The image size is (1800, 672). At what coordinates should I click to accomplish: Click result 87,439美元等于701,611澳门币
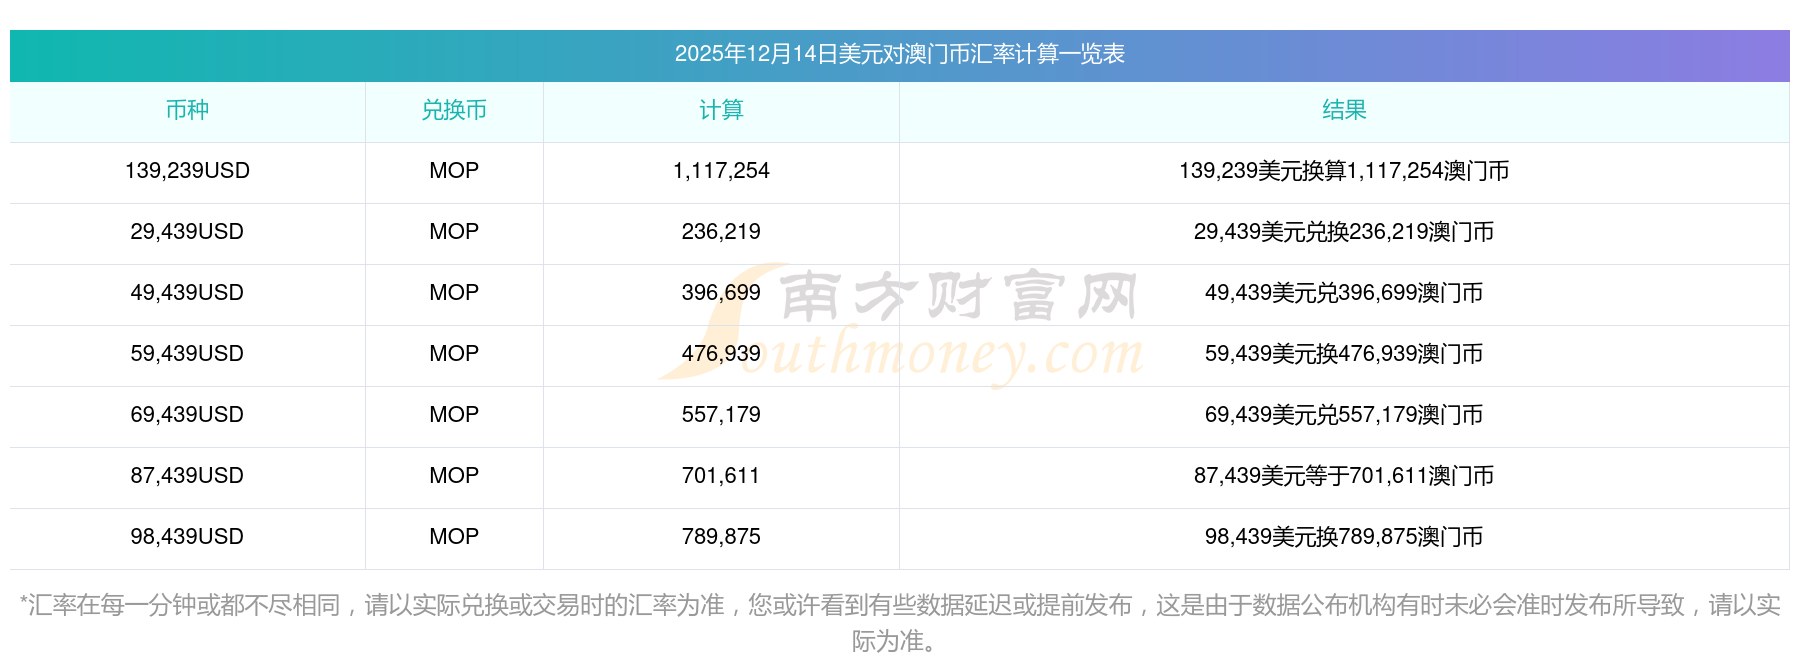(x=1344, y=476)
